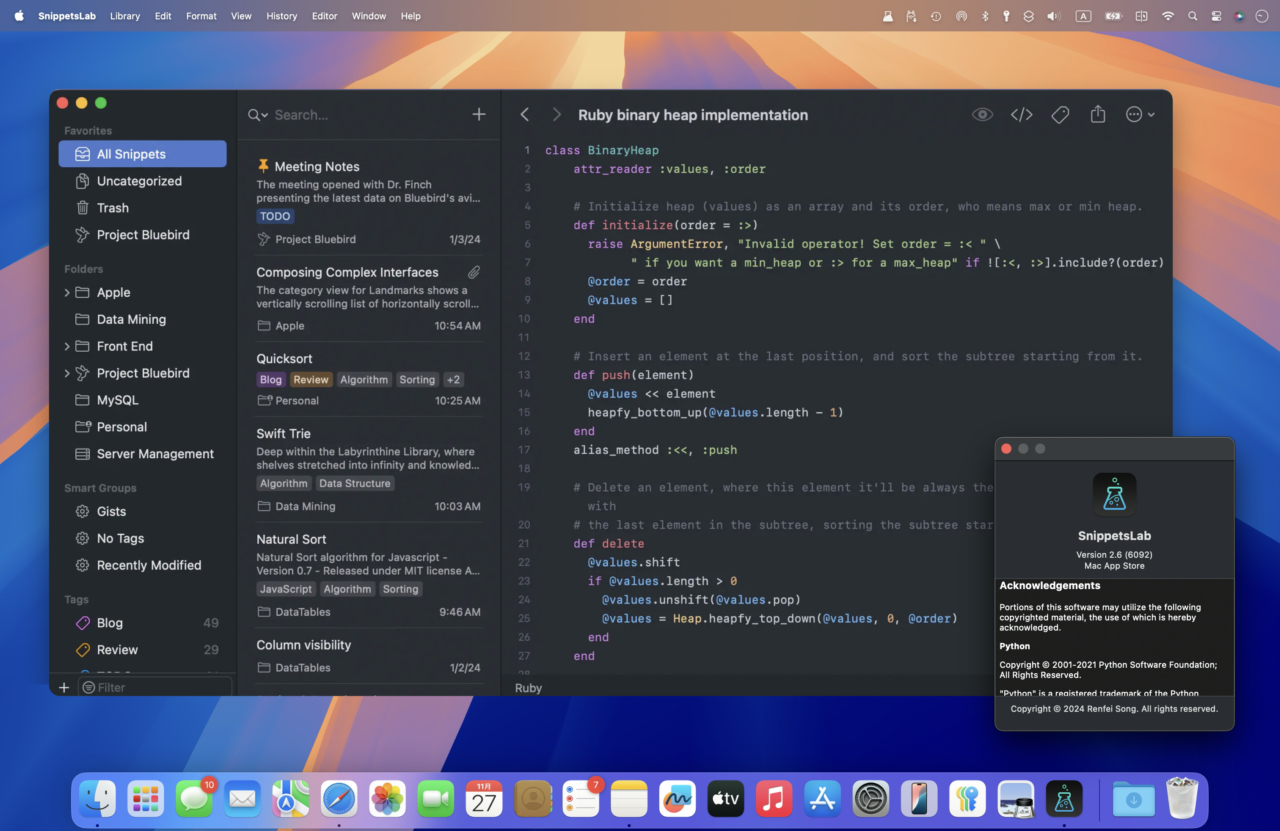Open the Uncategorized library item
This screenshot has width=1280, height=831.
pyautogui.click(x=142, y=181)
